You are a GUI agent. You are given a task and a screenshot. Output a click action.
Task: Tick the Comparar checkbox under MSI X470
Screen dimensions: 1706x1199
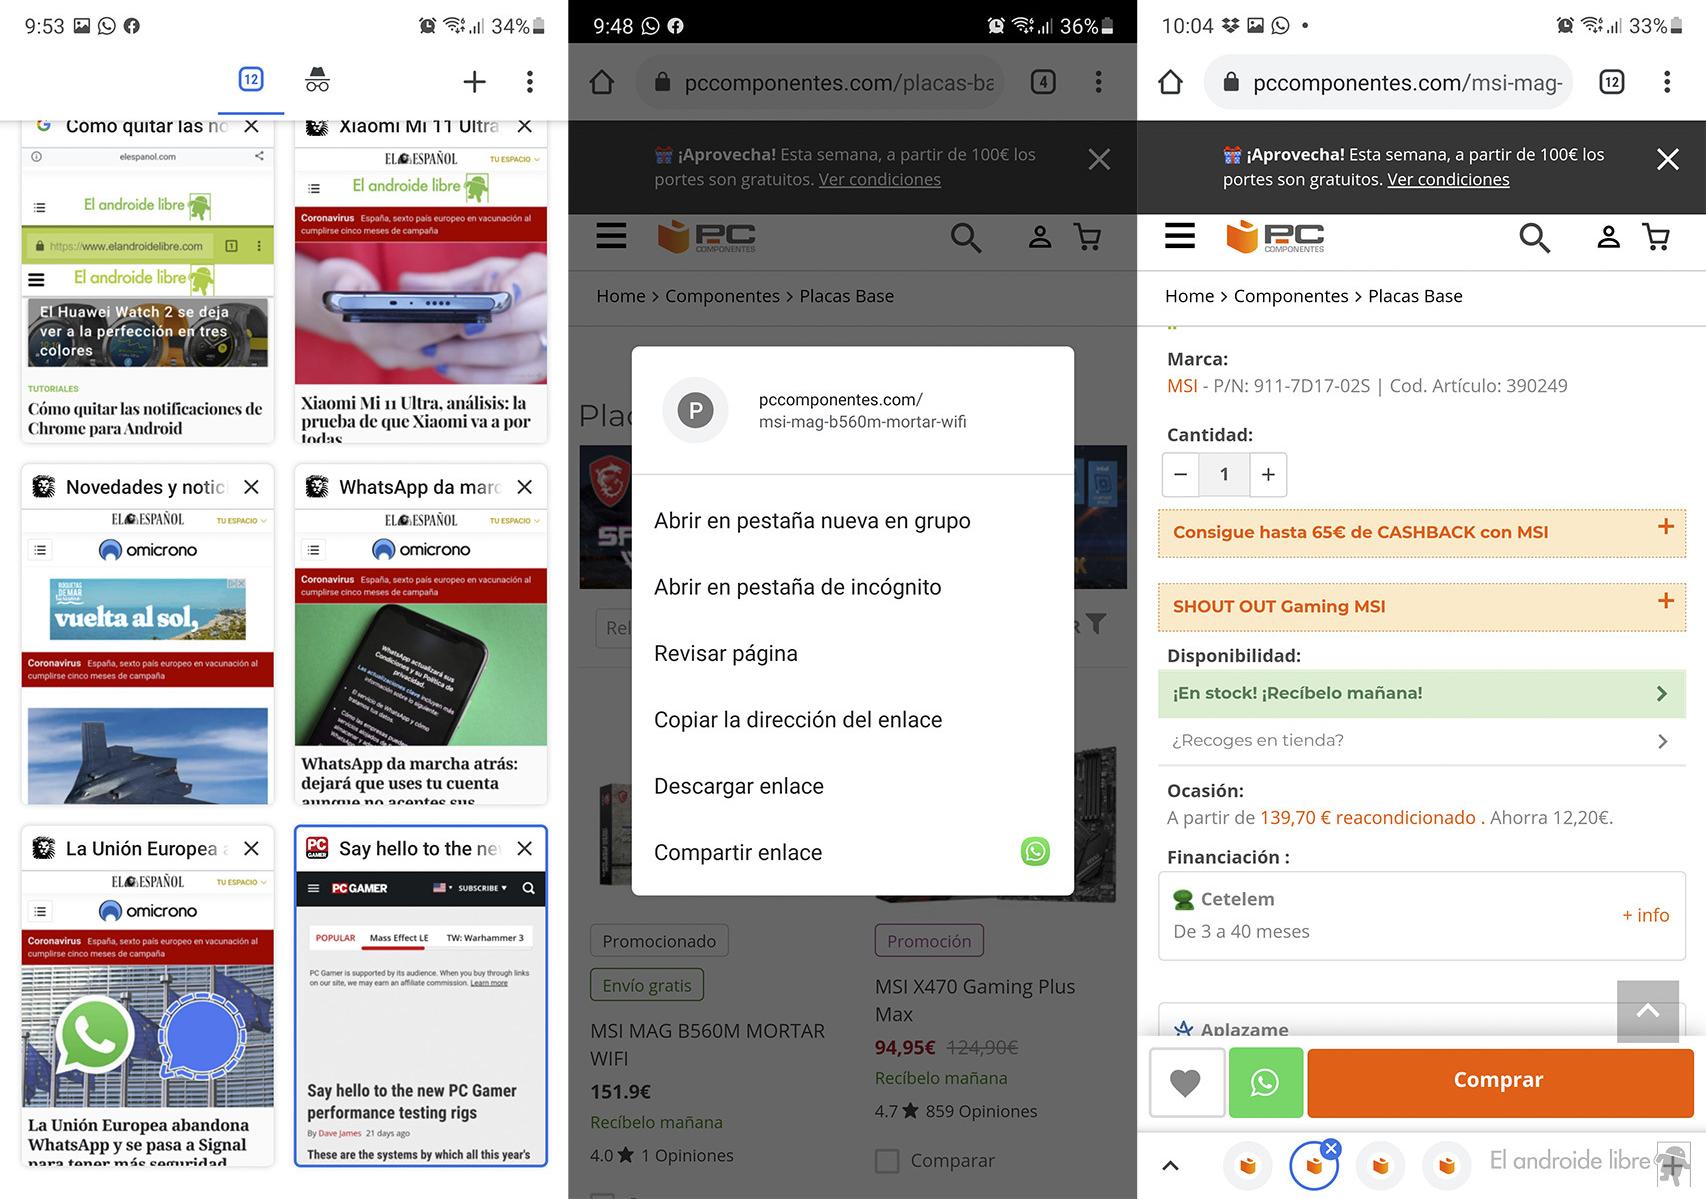pos(887,1161)
